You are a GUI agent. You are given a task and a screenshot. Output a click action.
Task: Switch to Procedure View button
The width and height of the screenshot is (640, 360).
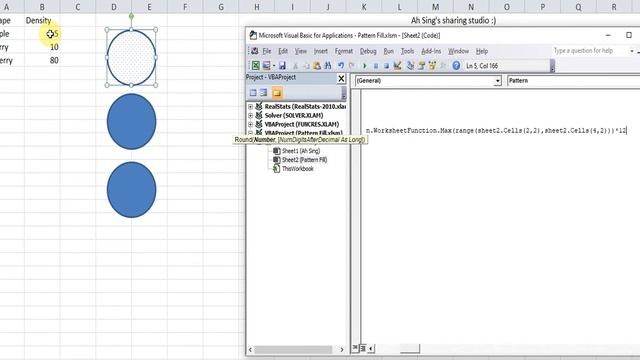[355, 348]
